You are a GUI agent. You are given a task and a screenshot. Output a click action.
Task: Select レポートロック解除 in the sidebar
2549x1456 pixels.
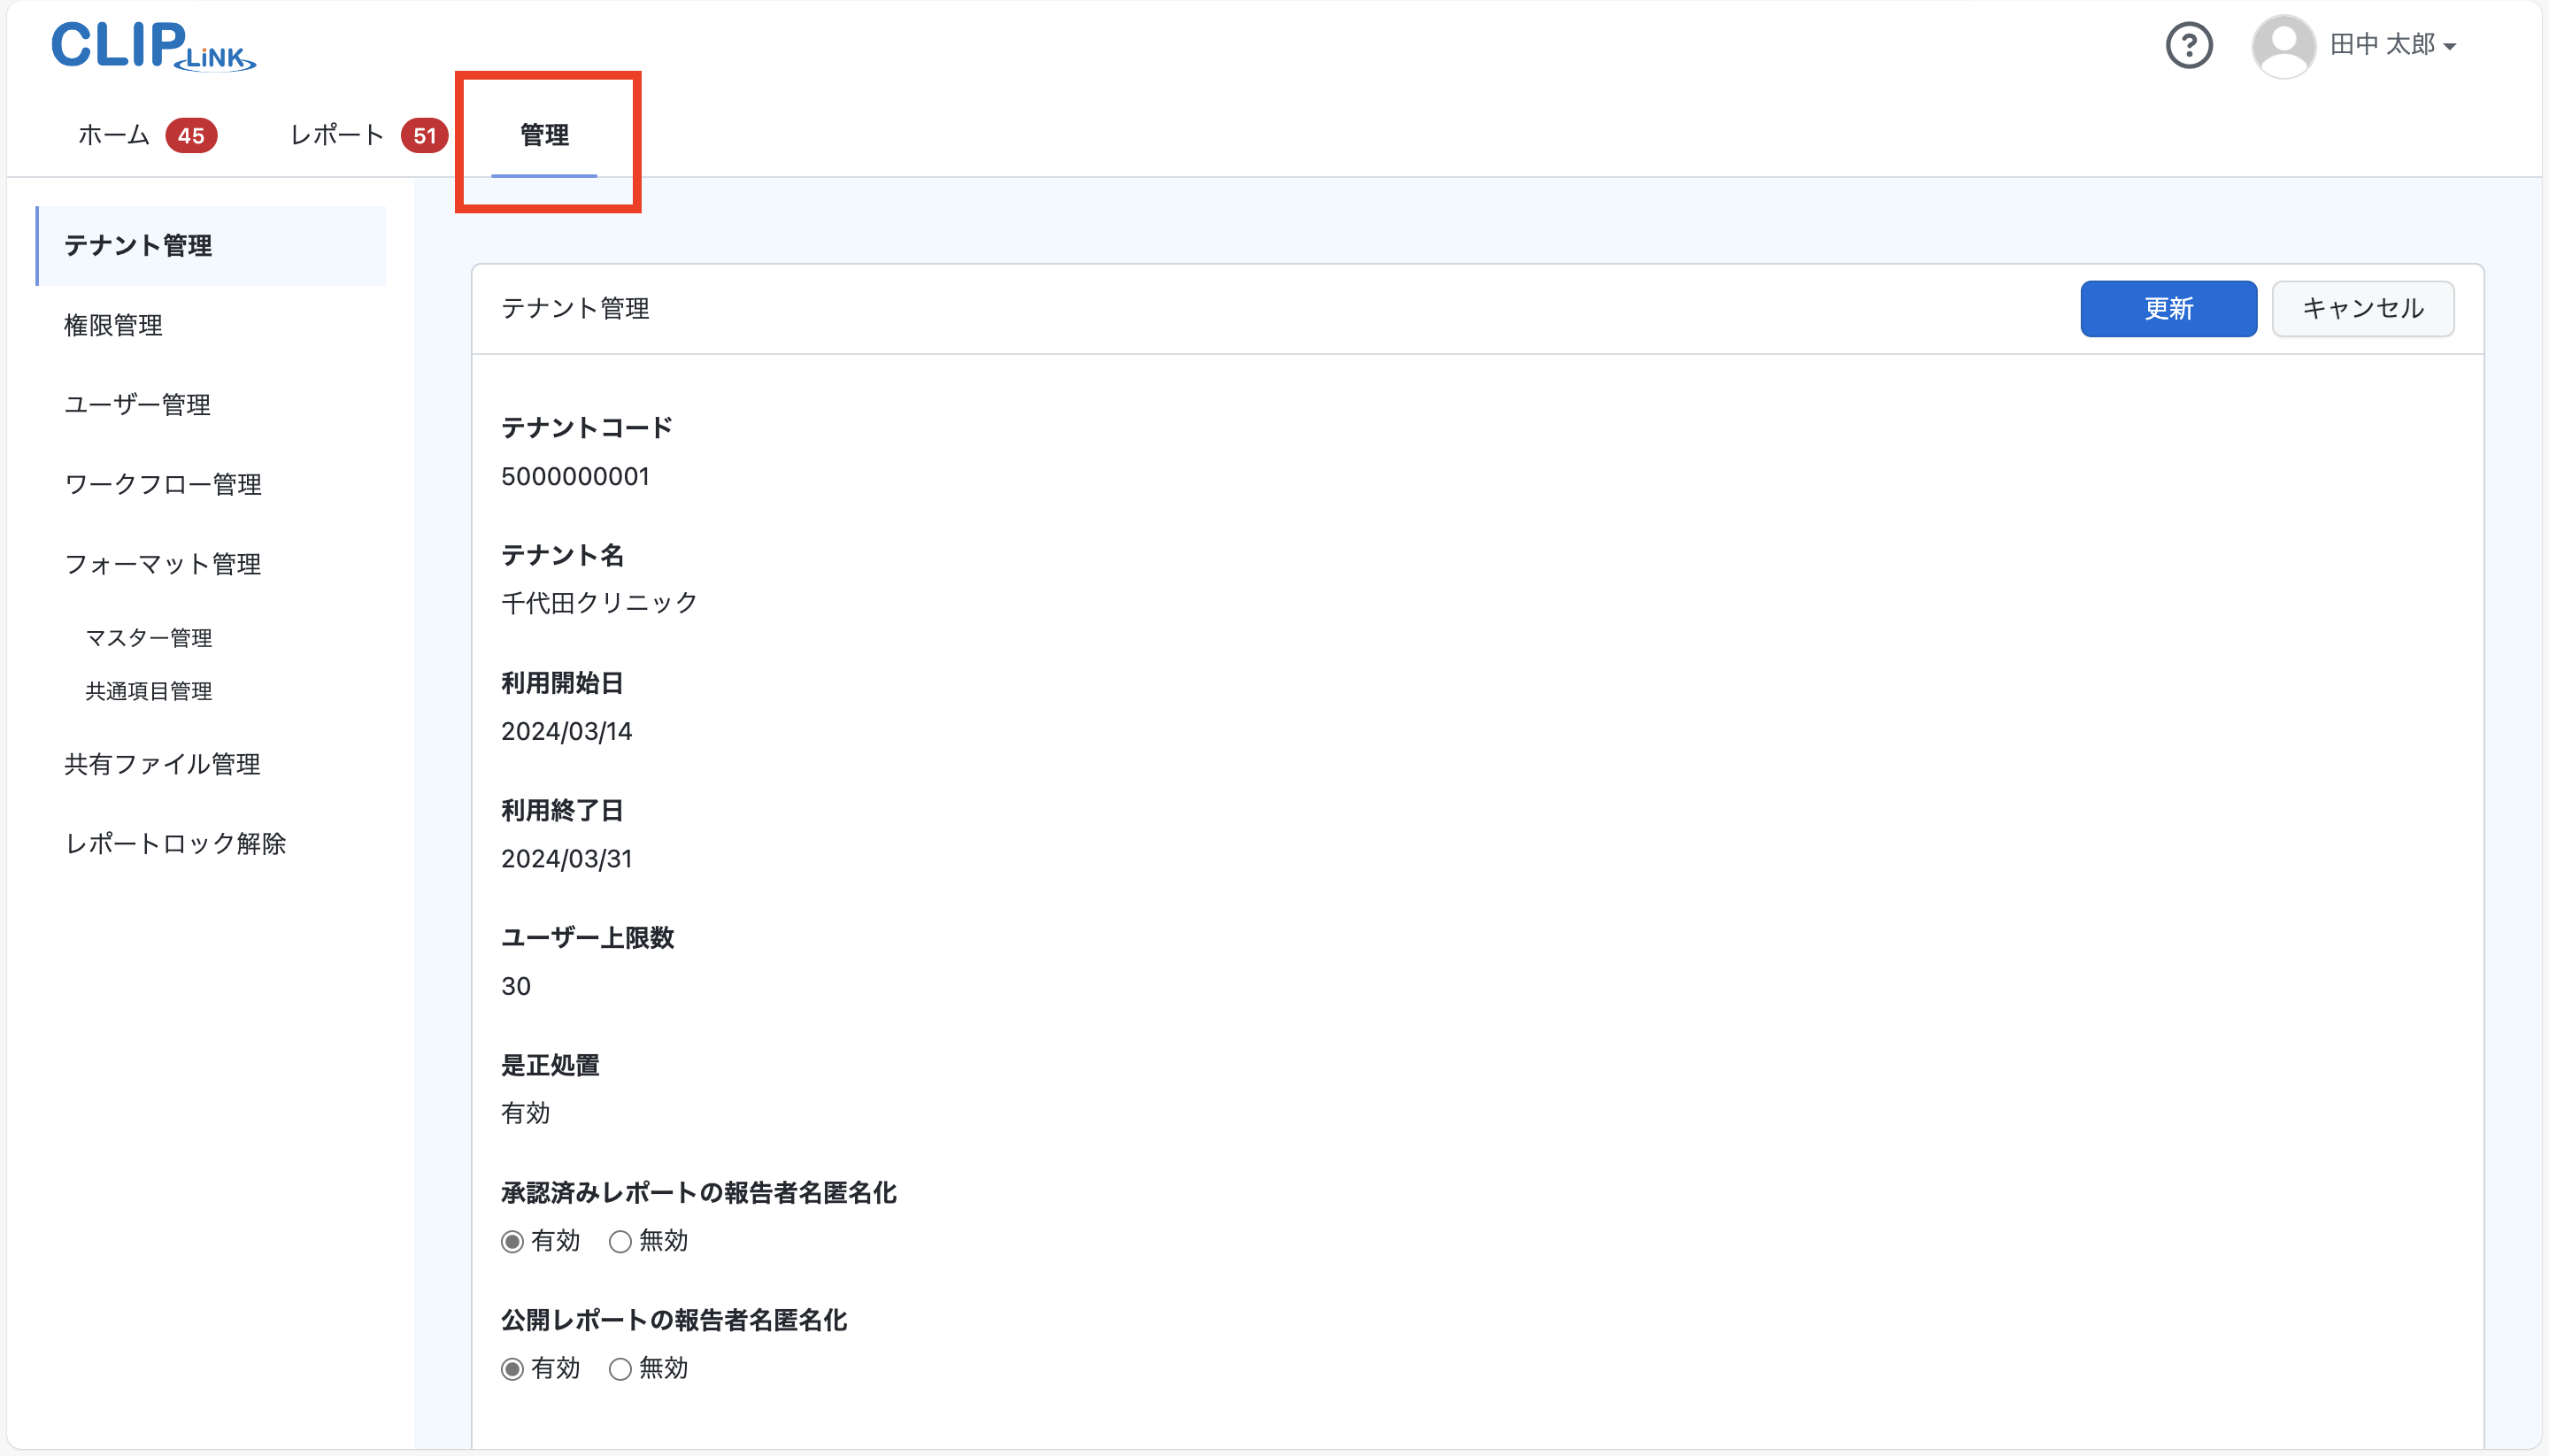pyautogui.click(x=175, y=844)
